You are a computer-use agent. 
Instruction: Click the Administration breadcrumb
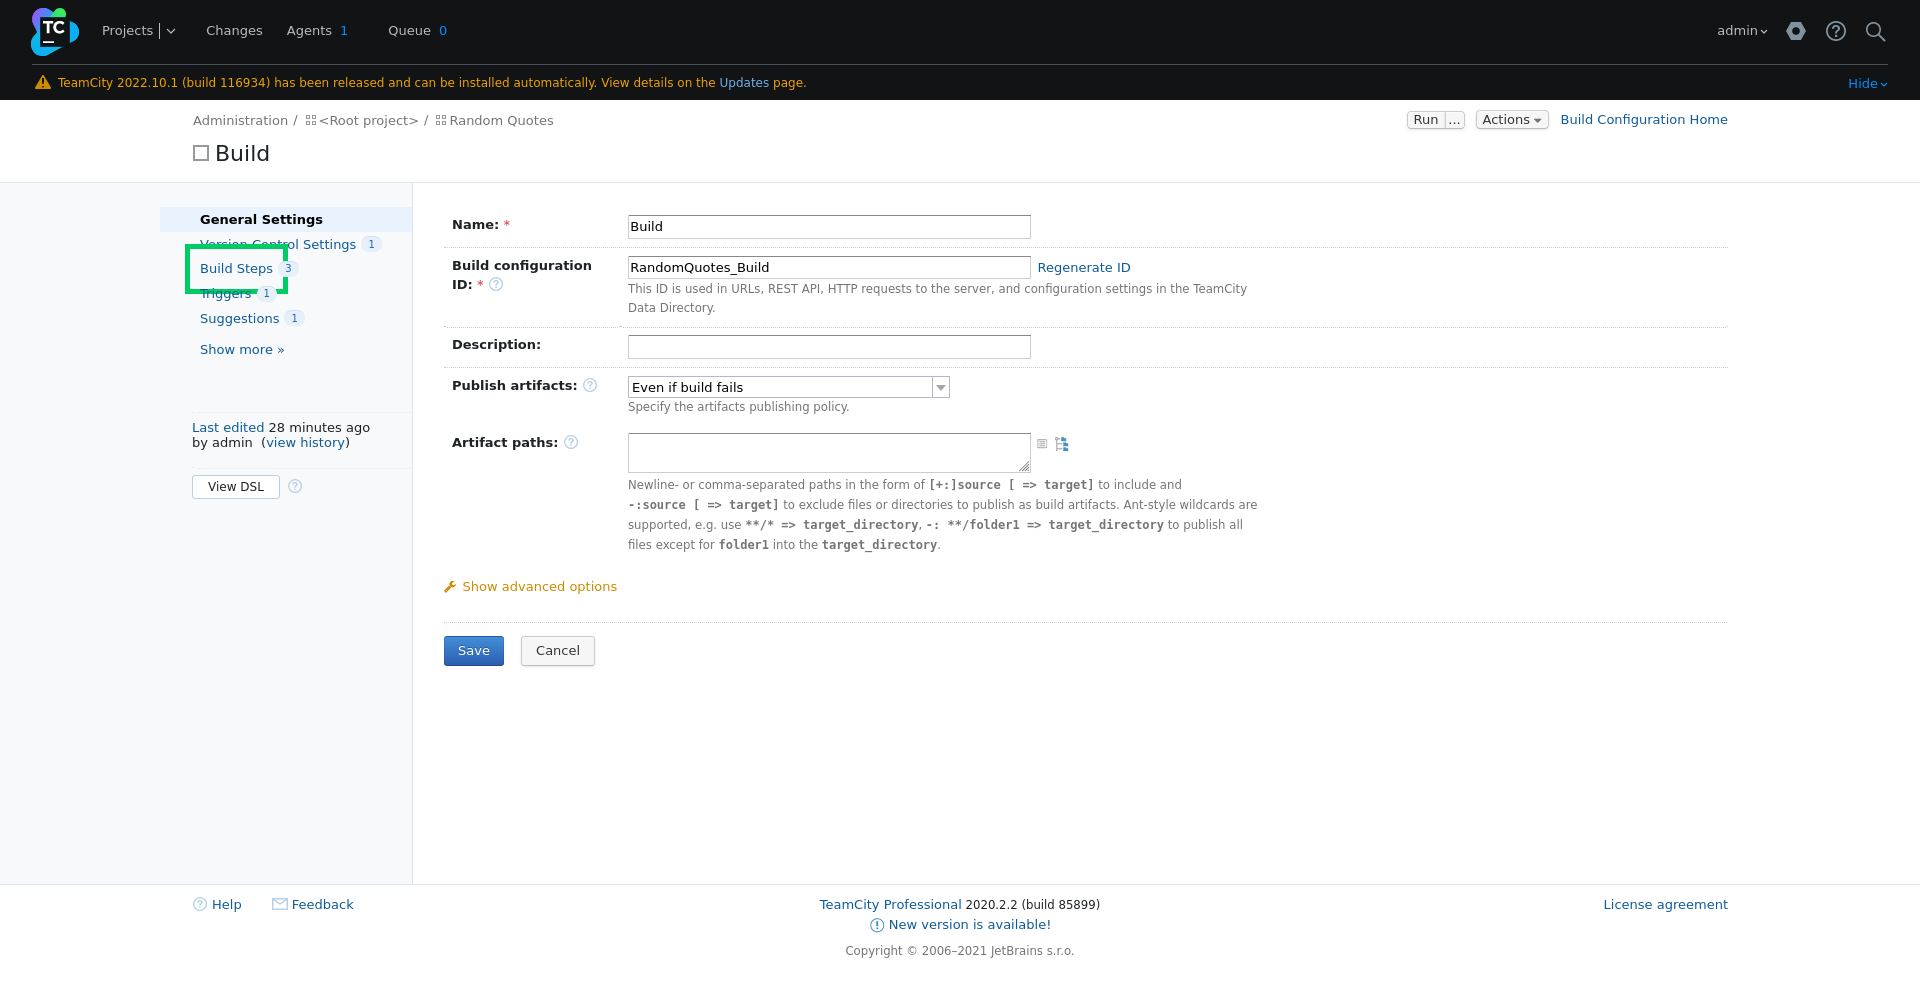(240, 121)
